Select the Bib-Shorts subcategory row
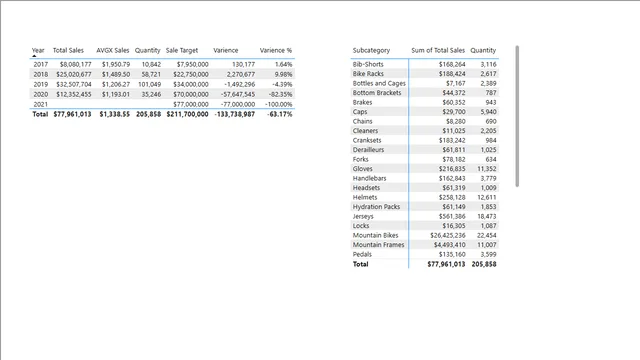 pyautogui.click(x=424, y=64)
